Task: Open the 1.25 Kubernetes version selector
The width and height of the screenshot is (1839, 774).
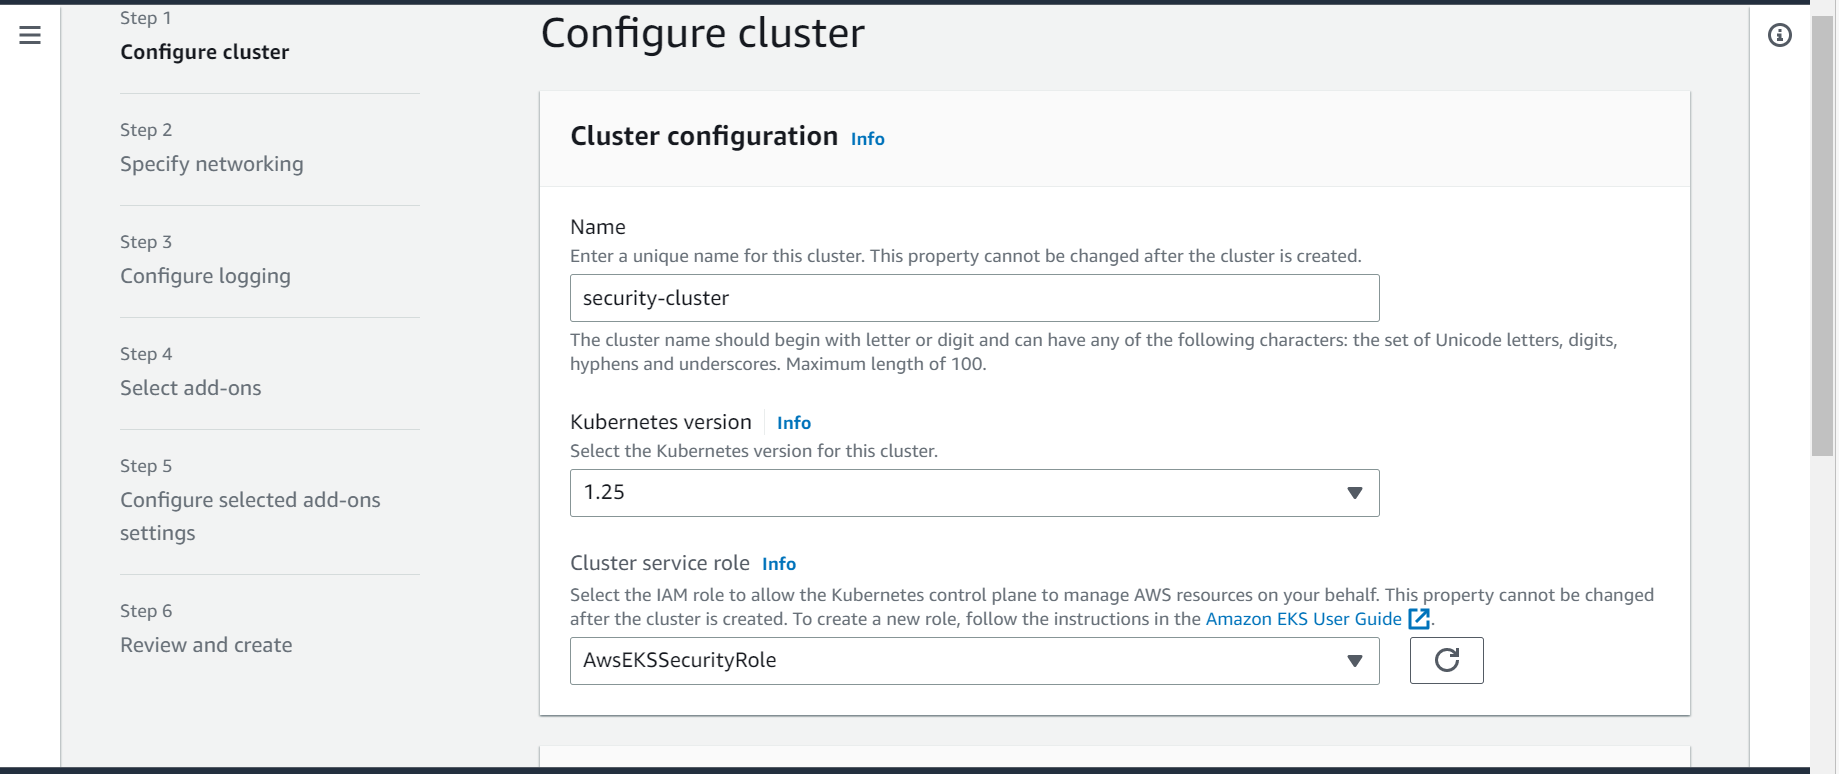Action: [974, 493]
